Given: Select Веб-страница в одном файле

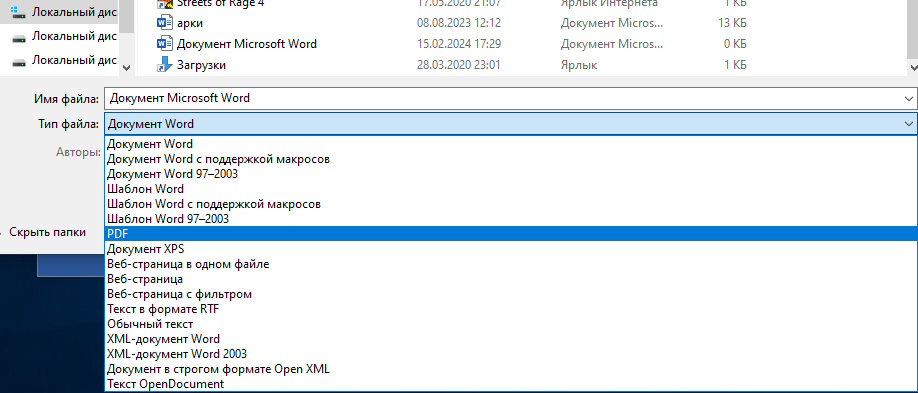Looking at the screenshot, I should click(x=511, y=264).
